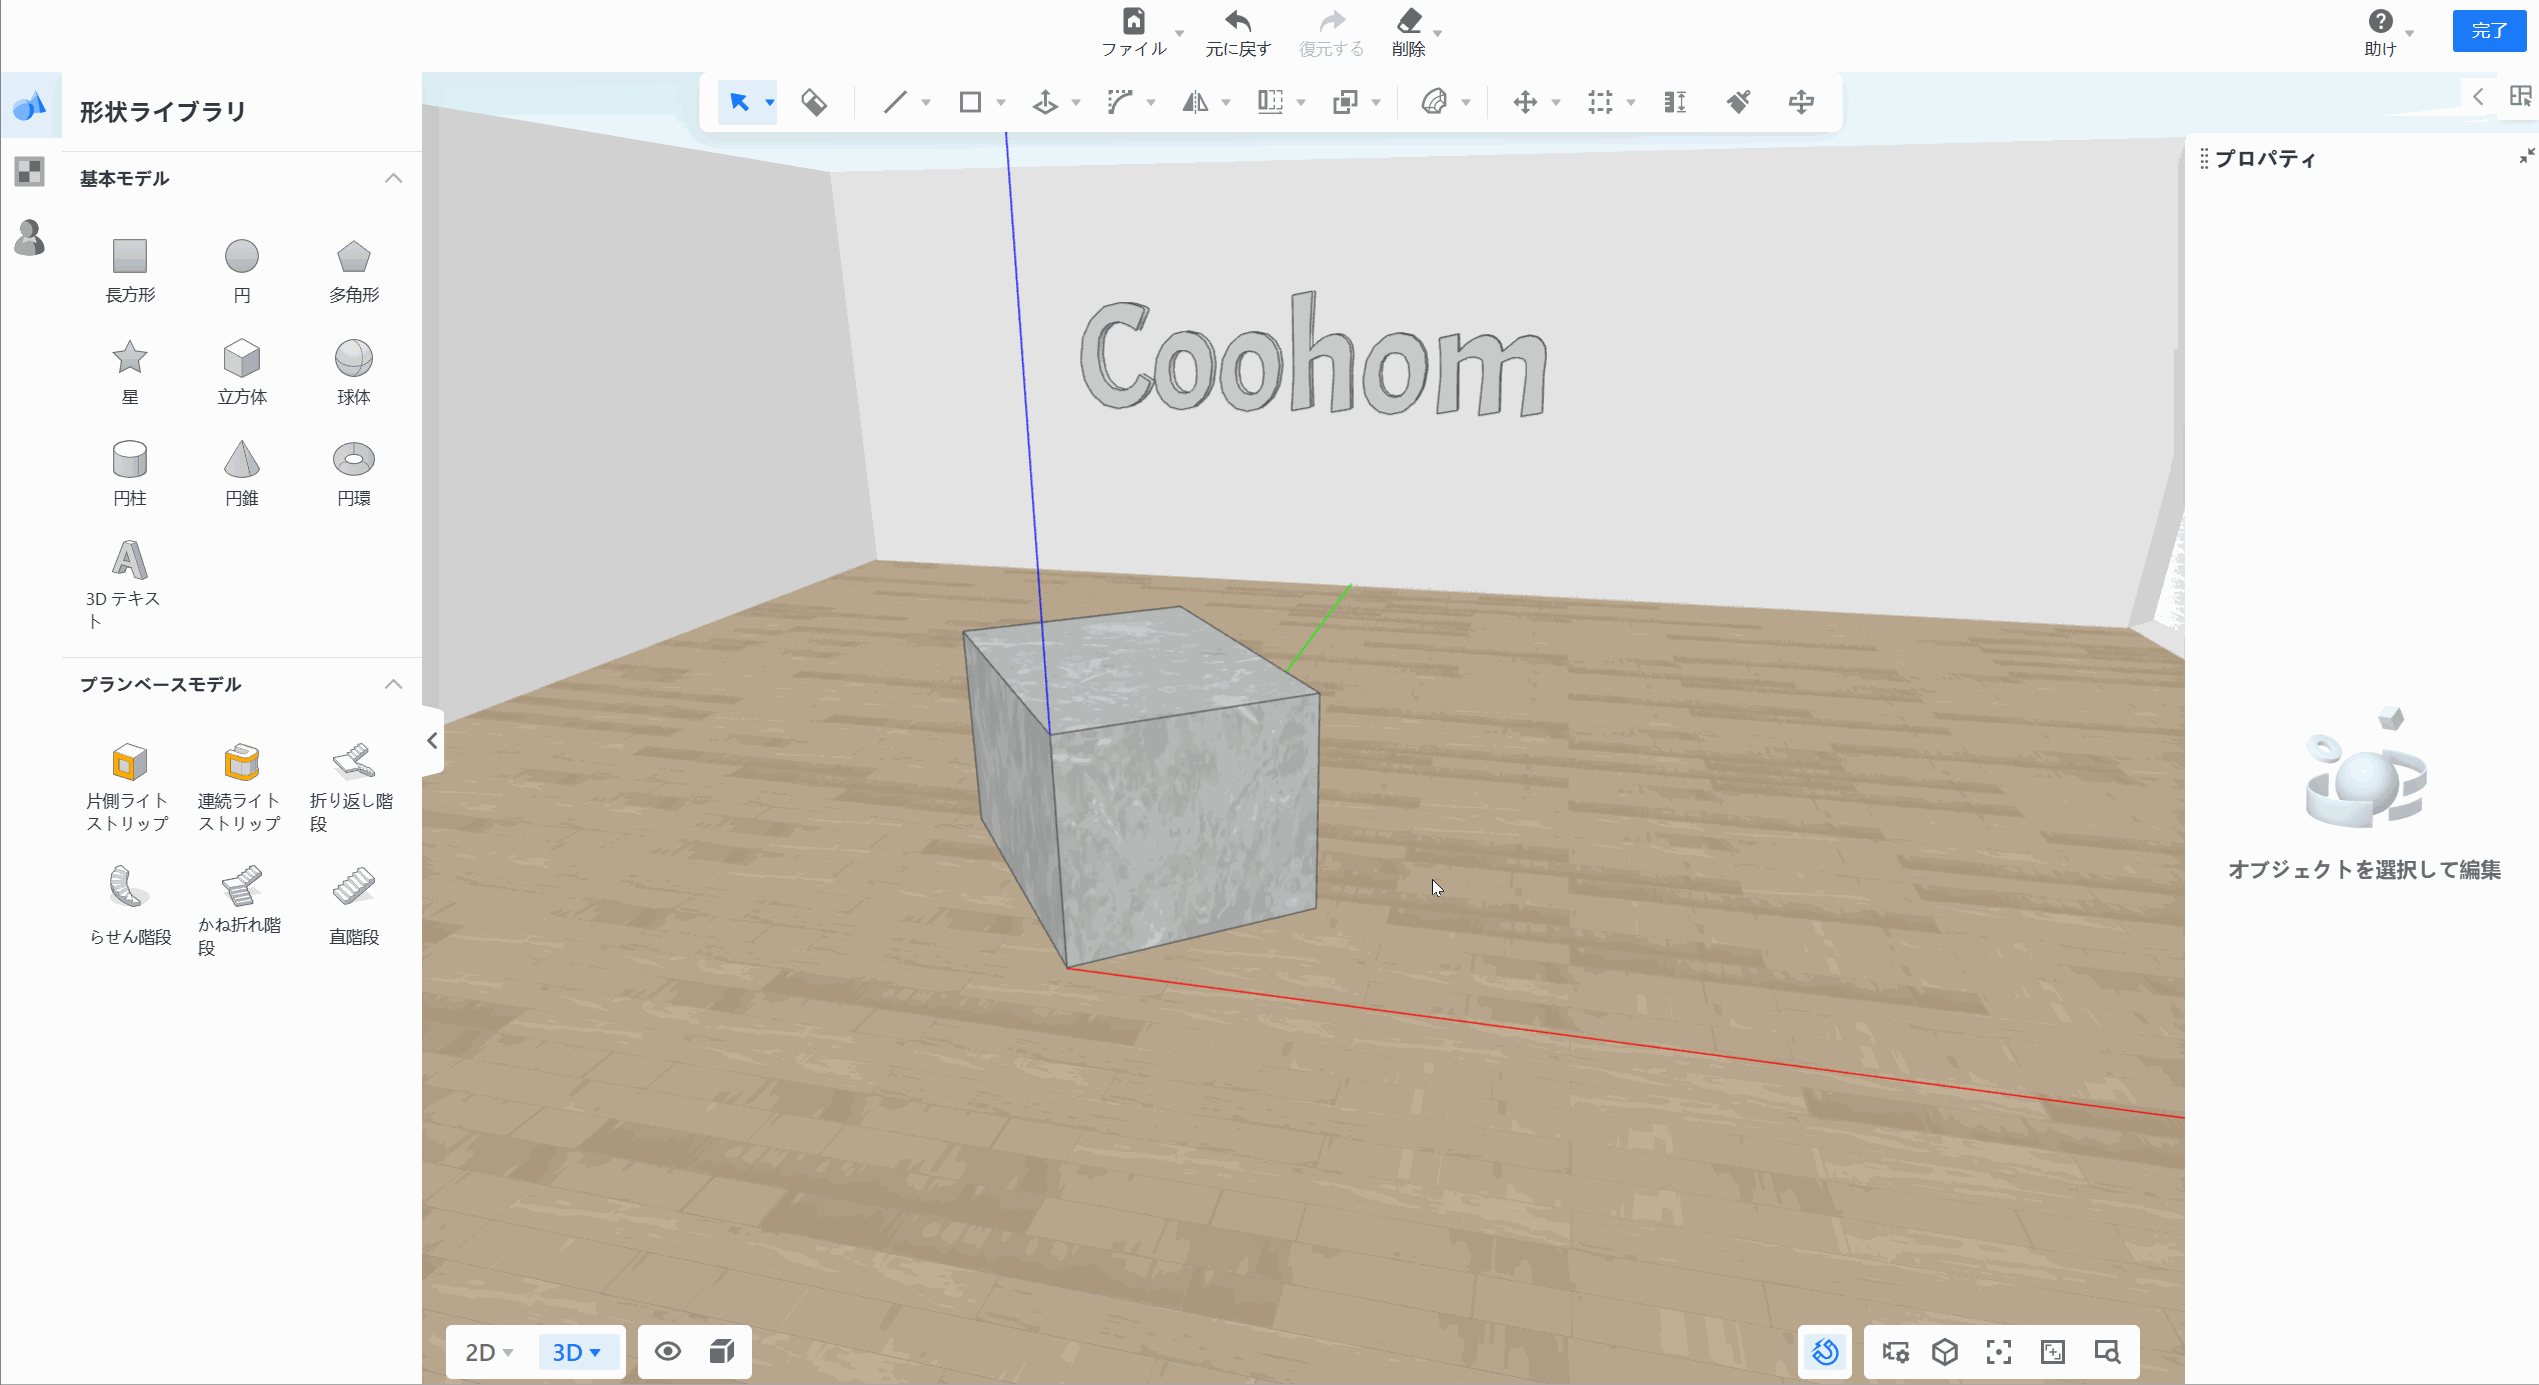The width and height of the screenshot is (2539, 1385).
Task: Click the zoom-region magnifier icon
Action: (2107, 1352)
